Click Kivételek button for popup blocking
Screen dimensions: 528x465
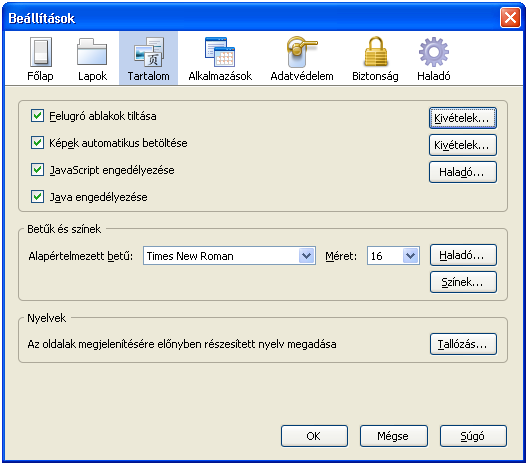pyautogui.click(x=463, y=118)
